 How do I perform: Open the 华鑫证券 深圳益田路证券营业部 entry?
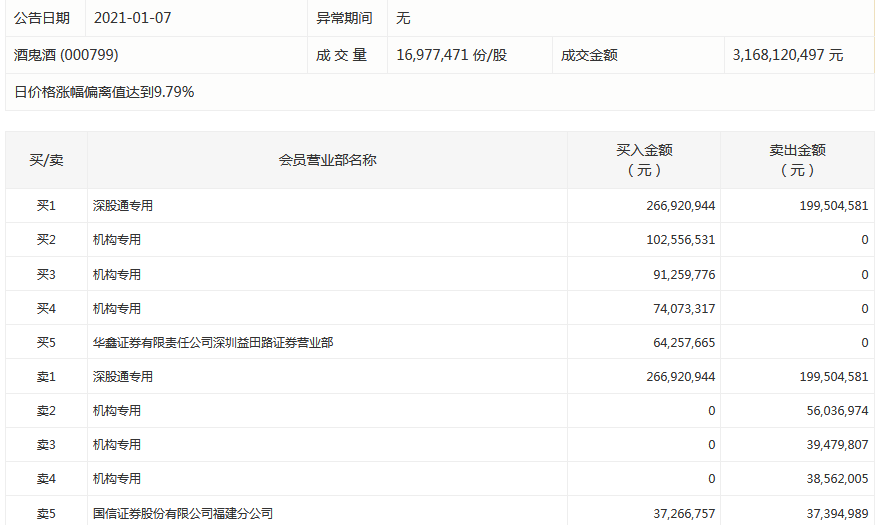click(x=213, y=342)
